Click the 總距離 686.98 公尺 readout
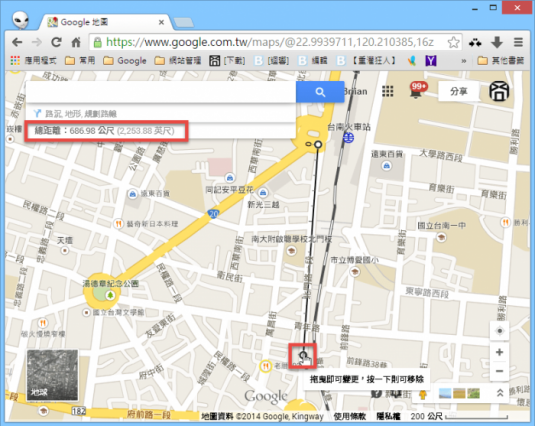This screenshot has width=535, height=426. [x=104, y=131]
